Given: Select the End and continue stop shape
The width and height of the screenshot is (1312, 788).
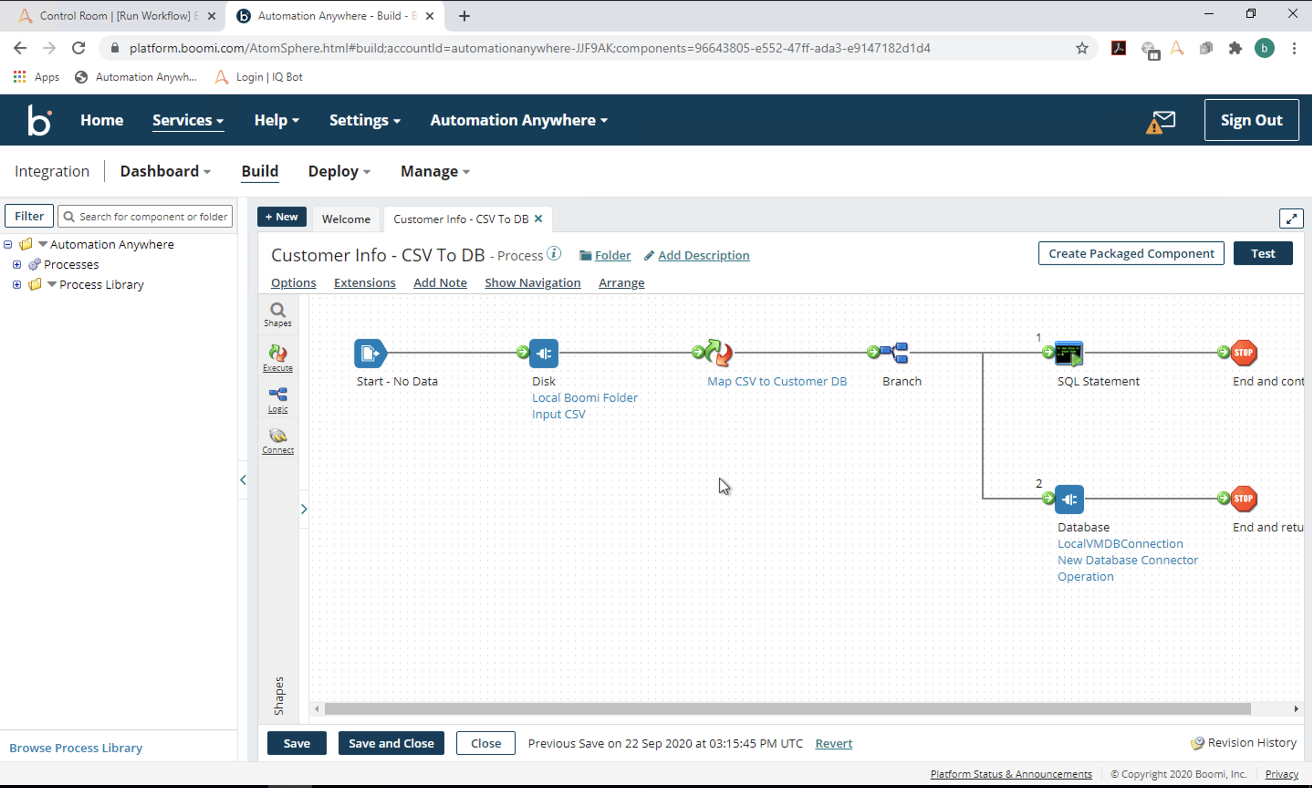Looking at the screenshot, I should point(1244,353).
